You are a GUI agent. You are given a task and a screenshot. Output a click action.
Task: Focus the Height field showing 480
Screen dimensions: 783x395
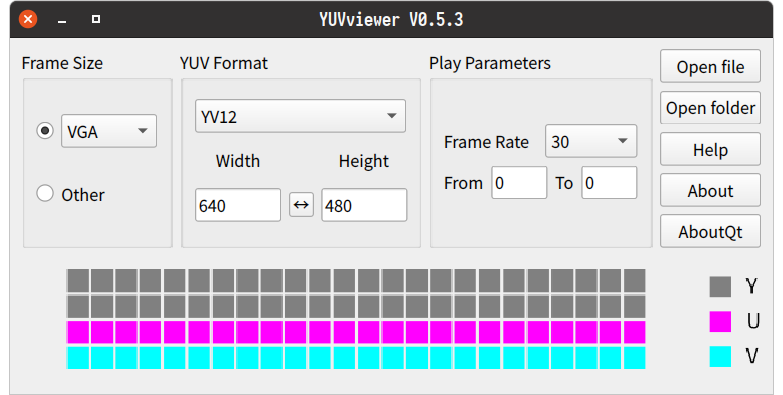tap(364, 205)
